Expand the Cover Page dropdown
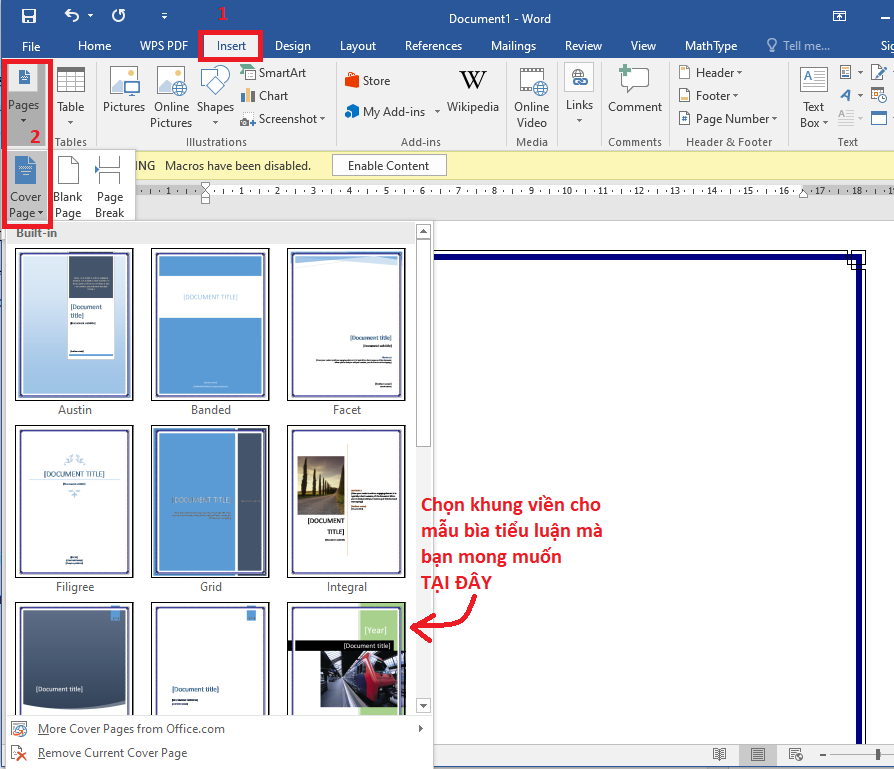894x769 pixels. point(26,187)
